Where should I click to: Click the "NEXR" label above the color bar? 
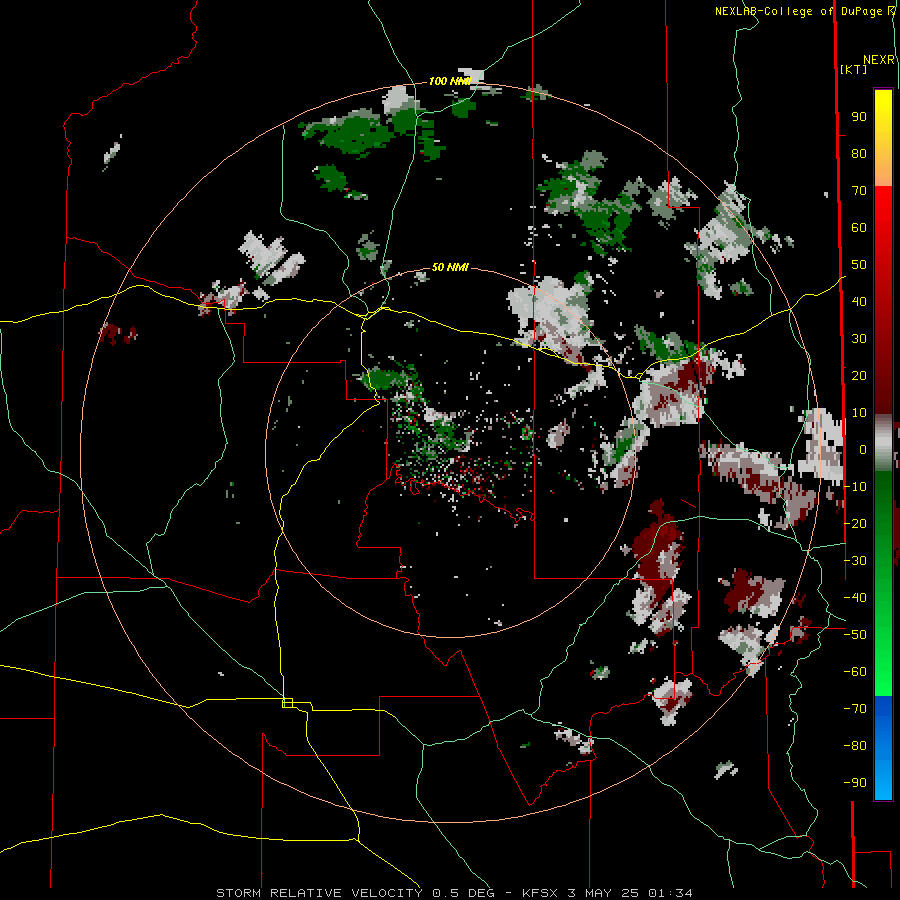(x=878, y=60)
